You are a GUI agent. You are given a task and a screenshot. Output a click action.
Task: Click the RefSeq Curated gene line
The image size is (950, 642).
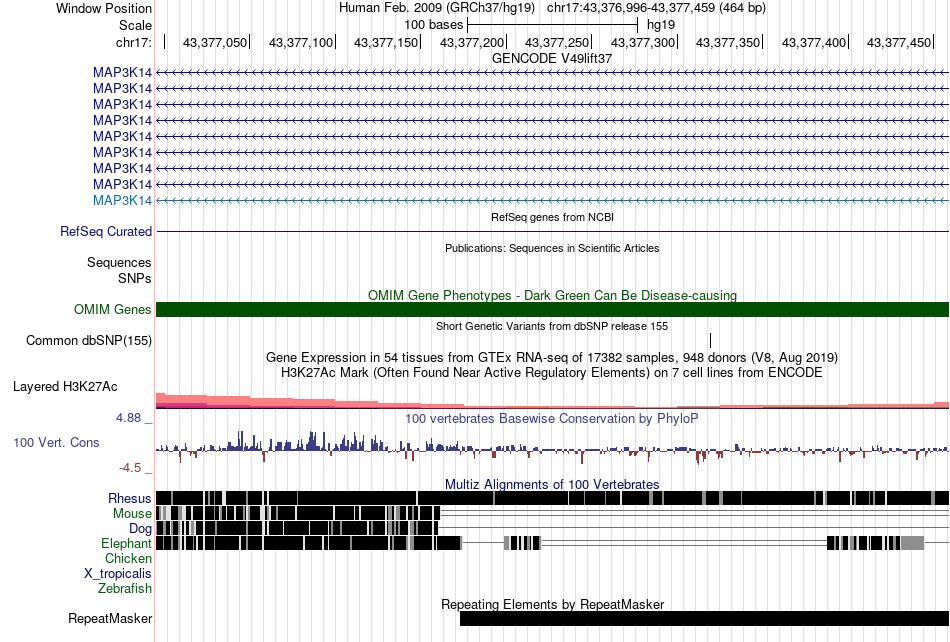point(552,231)
